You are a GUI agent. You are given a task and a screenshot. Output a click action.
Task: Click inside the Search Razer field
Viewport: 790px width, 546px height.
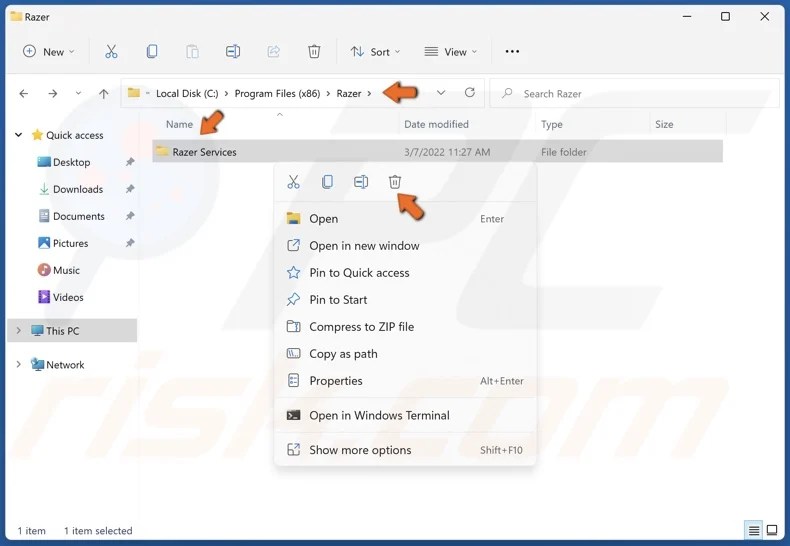tap(635, 93)
